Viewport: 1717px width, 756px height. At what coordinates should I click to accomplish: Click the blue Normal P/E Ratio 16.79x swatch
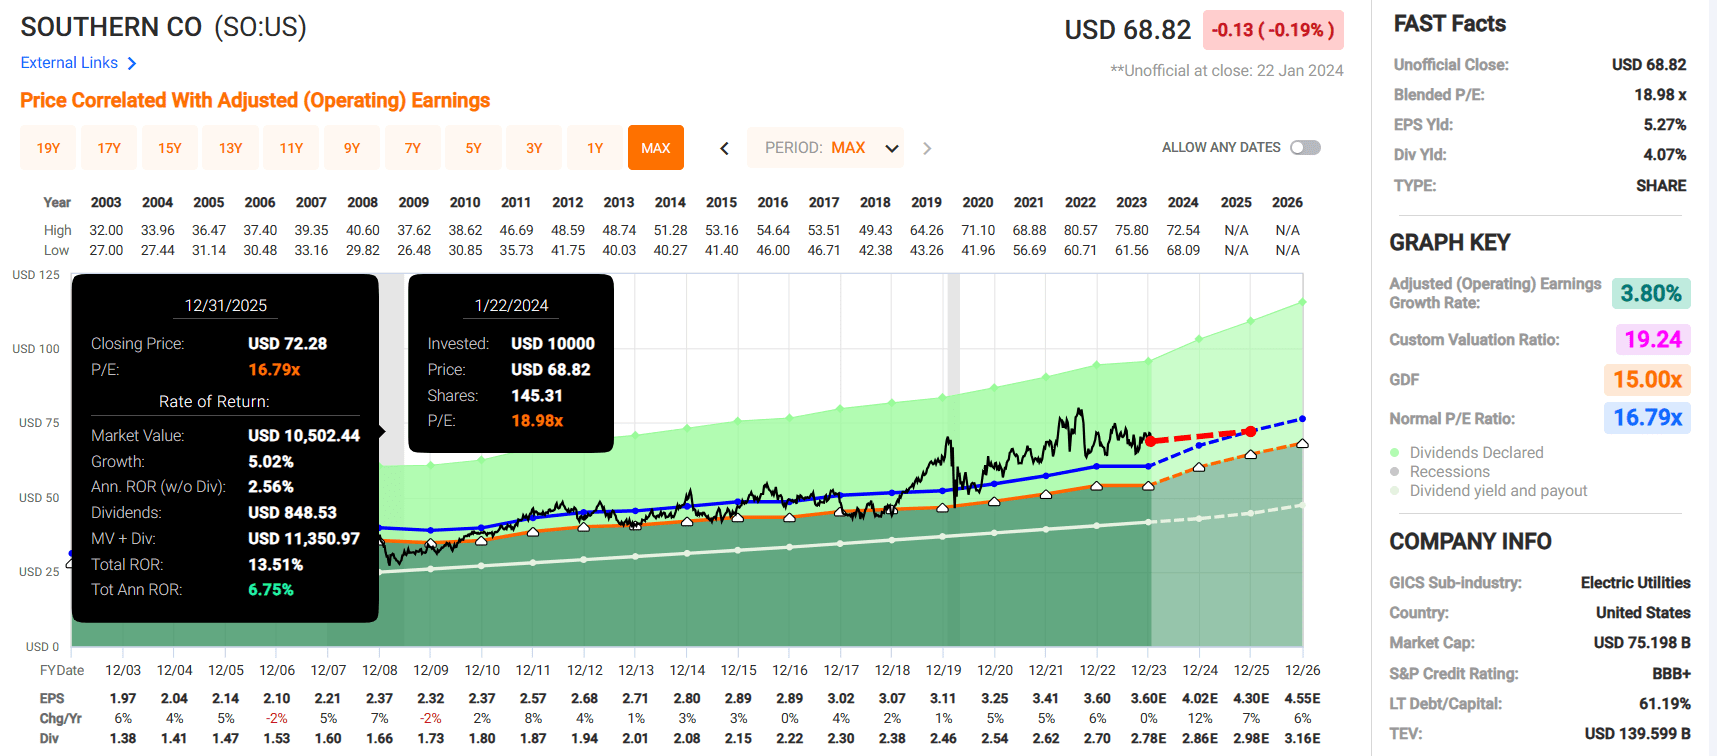coord(1647,418)
